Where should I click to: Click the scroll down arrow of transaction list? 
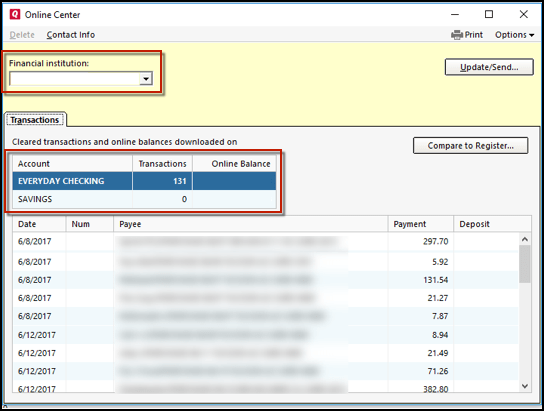525,386
